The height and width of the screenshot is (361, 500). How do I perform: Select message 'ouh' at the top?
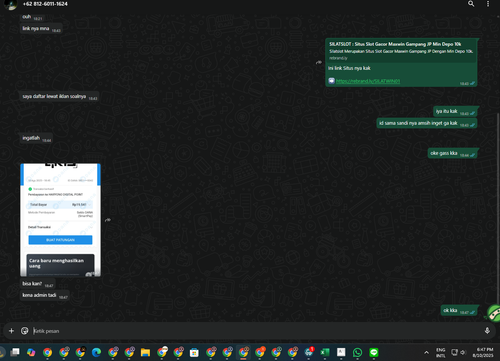pyautogui.click(x=32, y=17)
